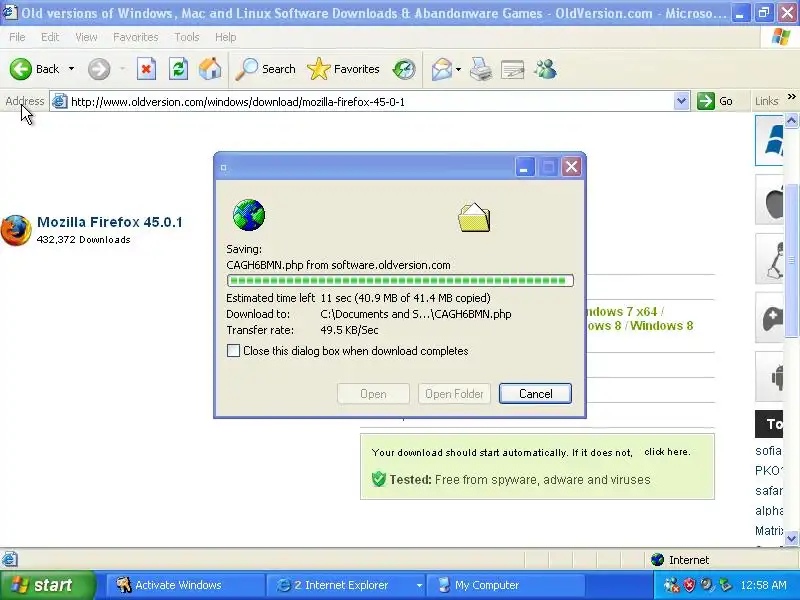
Task: Click the grayed Forward arrow button
Action: point(99,69)
